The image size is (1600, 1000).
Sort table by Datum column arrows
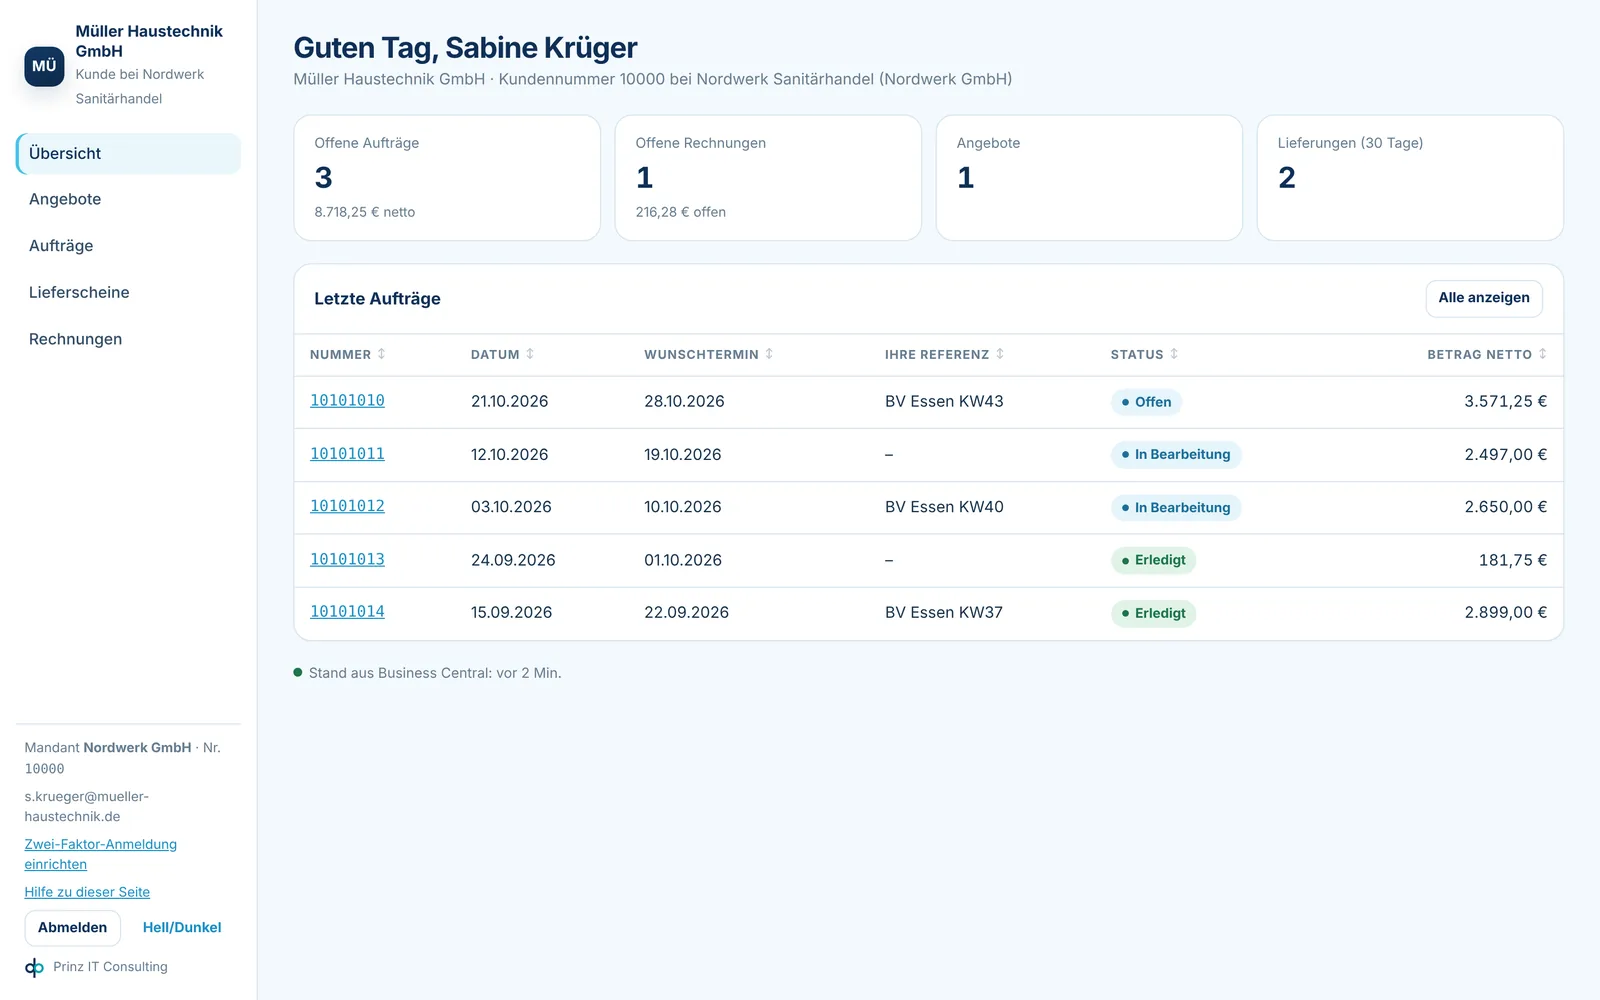click(x=530, y=354)
